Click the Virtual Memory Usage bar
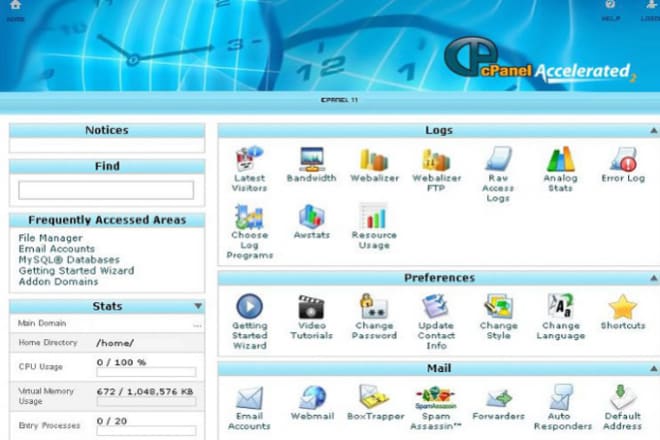 [x=146, y=402]
